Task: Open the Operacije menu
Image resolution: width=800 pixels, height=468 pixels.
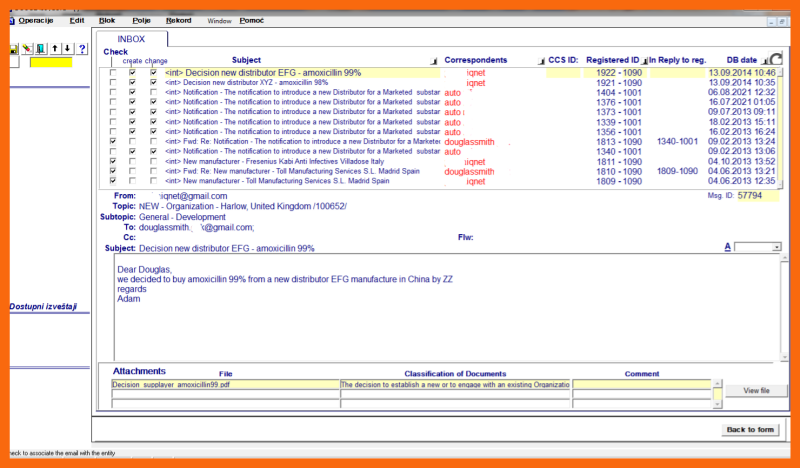Action: coord(35,20)
